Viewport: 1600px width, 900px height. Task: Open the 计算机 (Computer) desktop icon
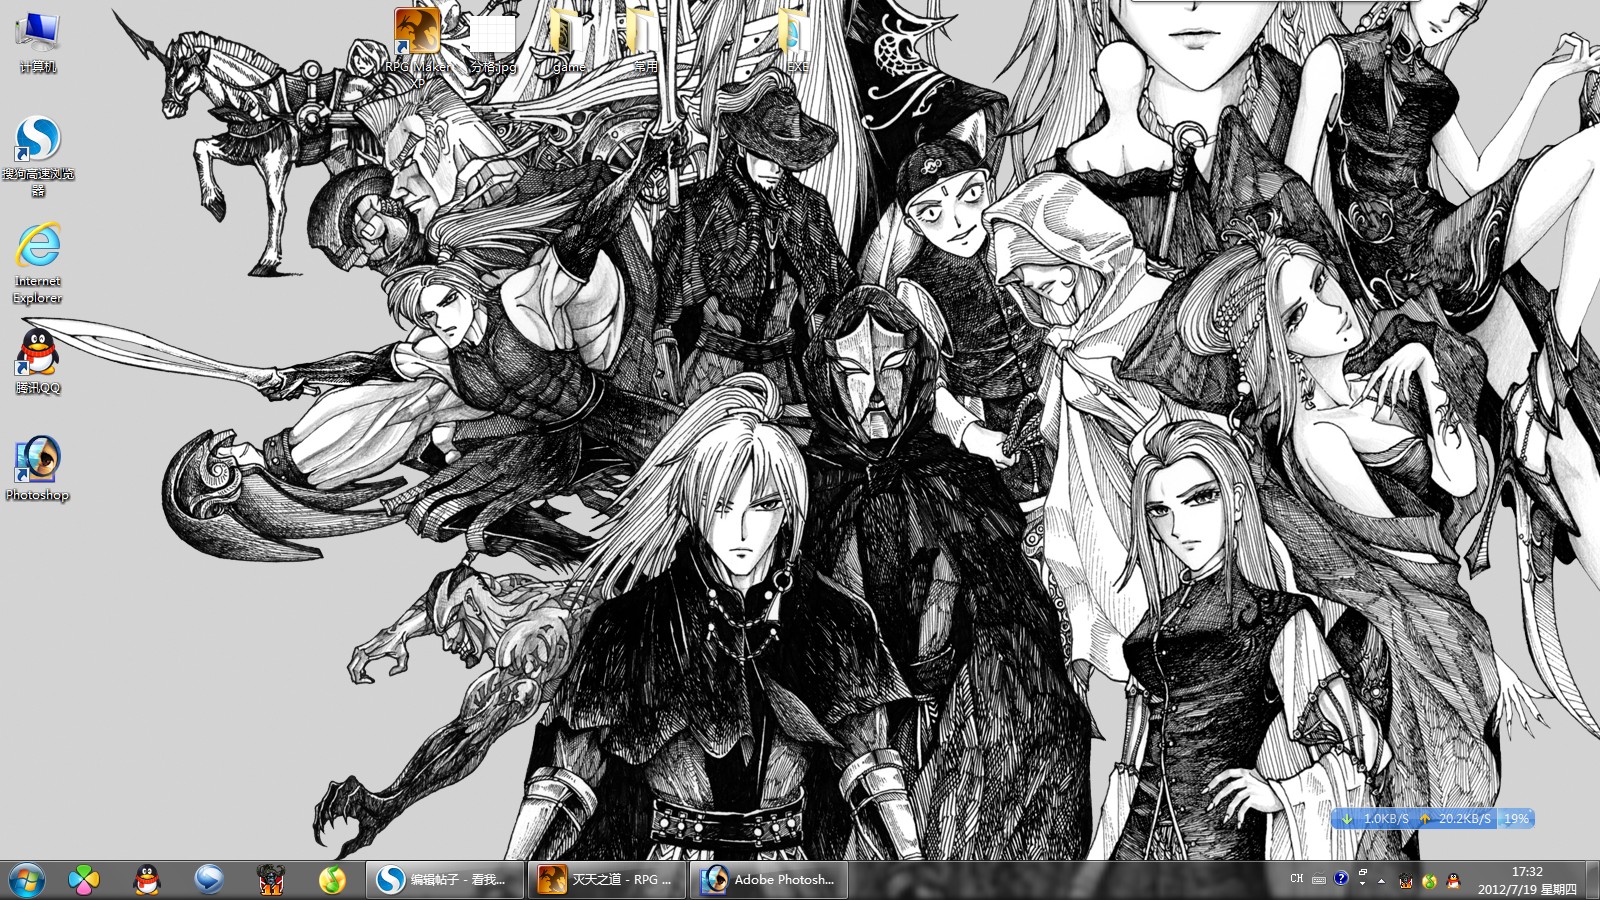38,42
